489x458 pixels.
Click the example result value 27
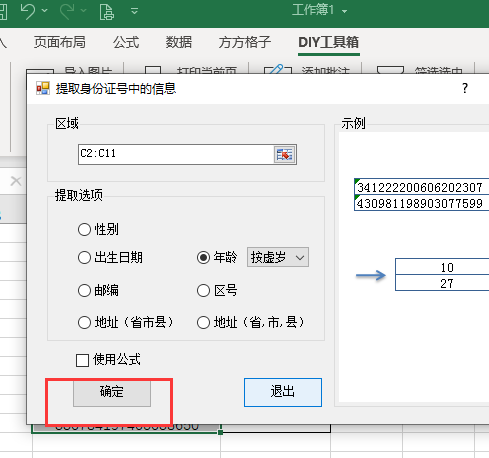coord(447,283)
